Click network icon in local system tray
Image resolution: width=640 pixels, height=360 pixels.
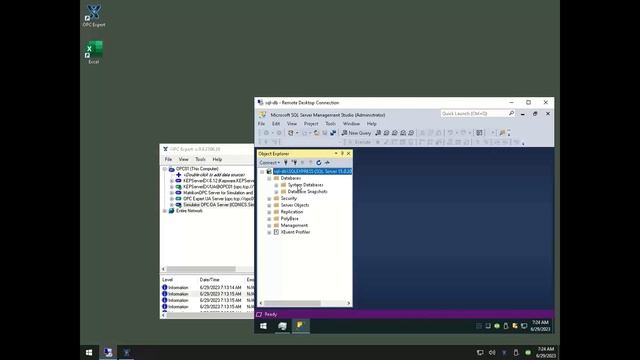(x=480, y=353)
